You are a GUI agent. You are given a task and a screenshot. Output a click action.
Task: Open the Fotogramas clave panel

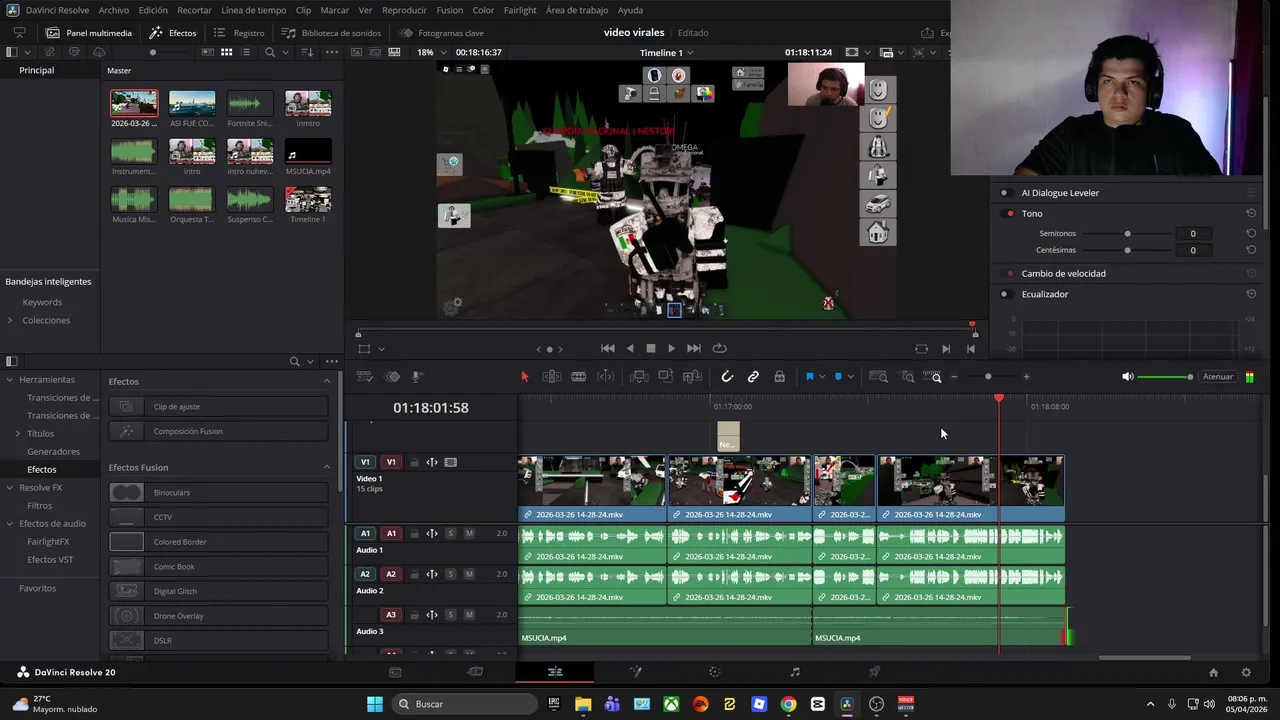[x=441, y=32]
